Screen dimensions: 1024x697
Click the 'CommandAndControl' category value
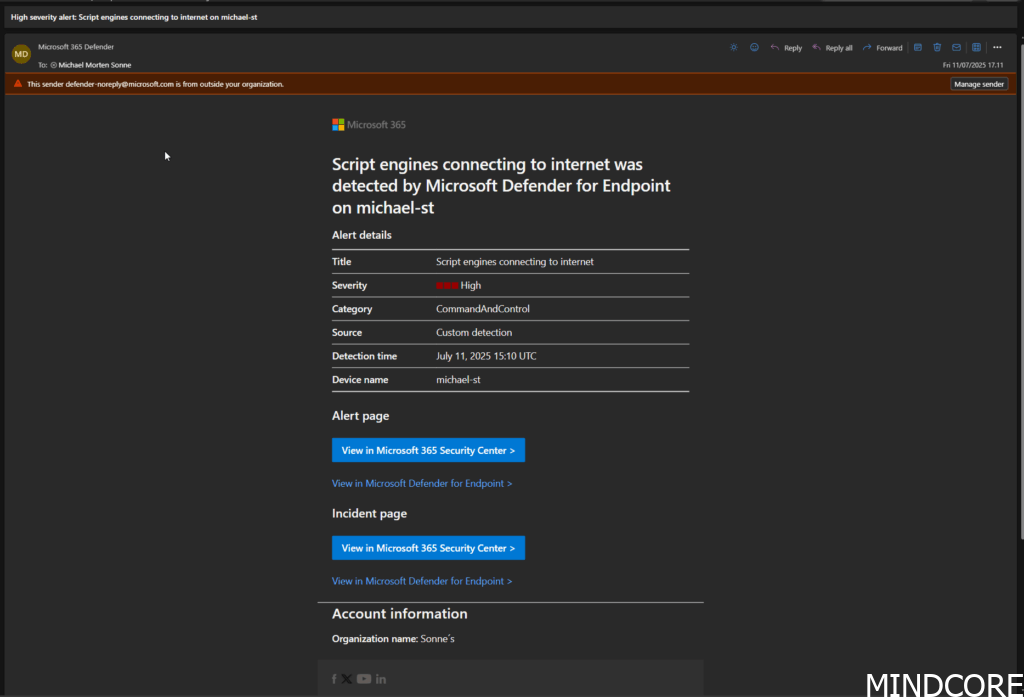pyautogui.click(x=483, y=309)
